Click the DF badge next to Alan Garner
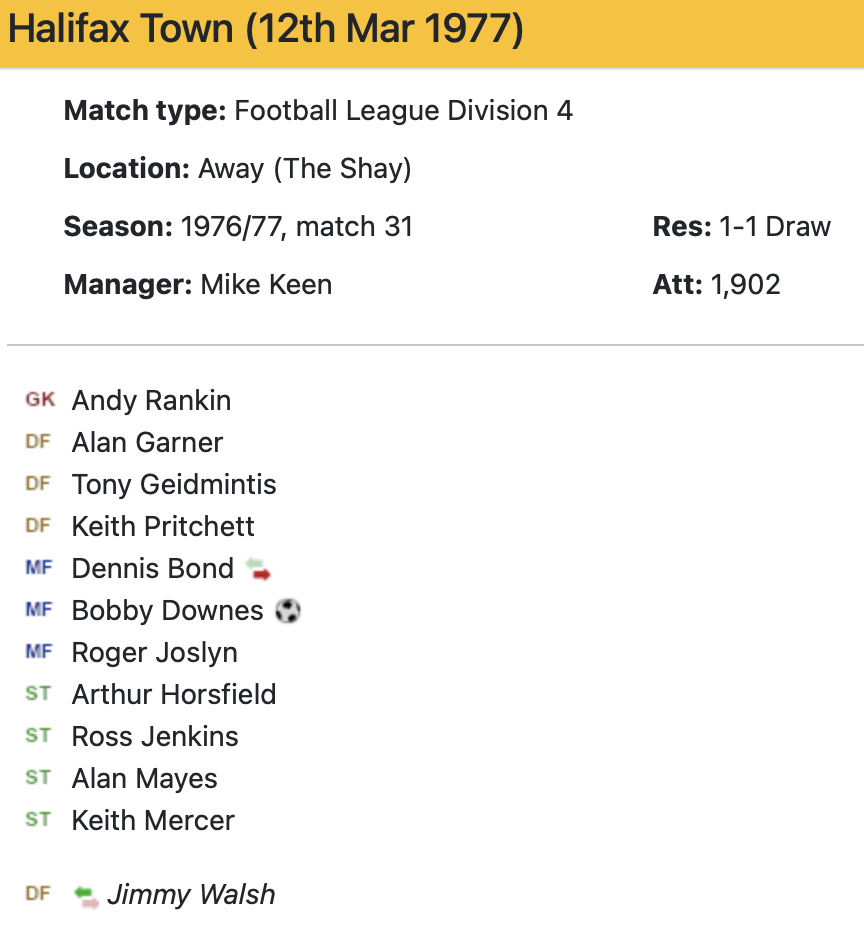The height and width of the screenshot is (936, 864). (x=38, y=442)
